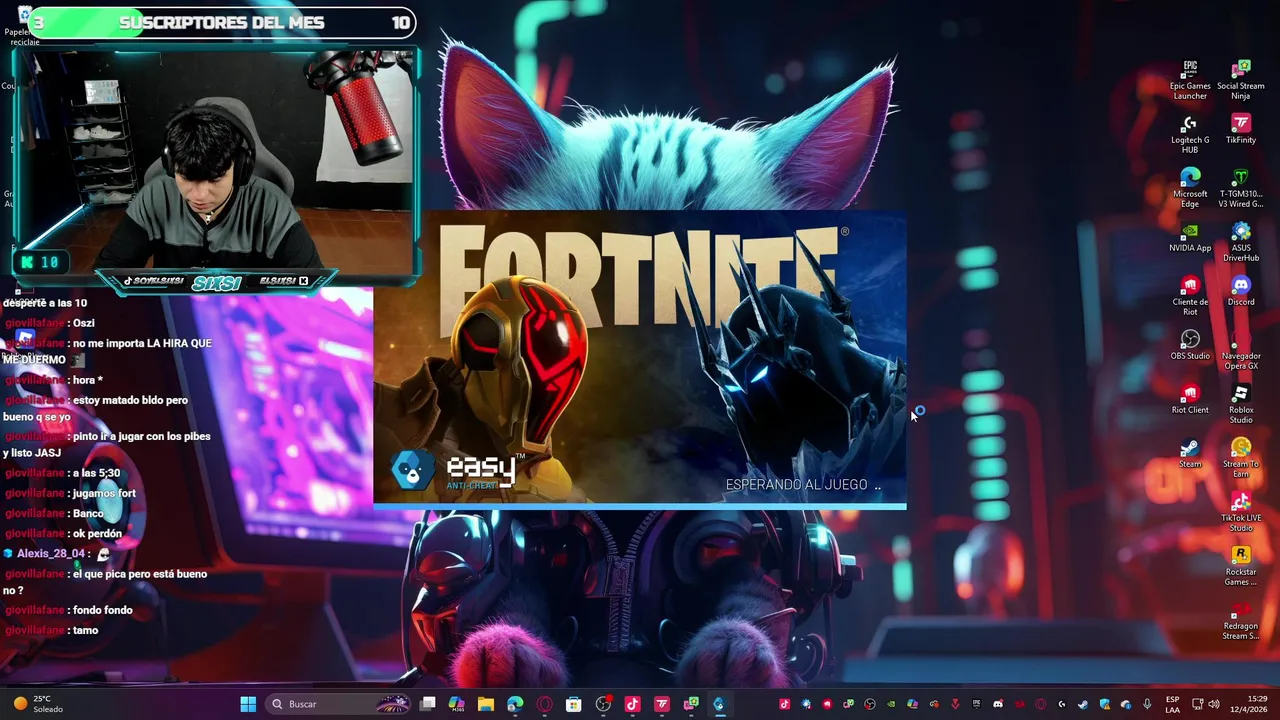Screen dimensions: 1280x720
Task: Select the TikFinity desktop icon
Action: tap(1241, 129)
